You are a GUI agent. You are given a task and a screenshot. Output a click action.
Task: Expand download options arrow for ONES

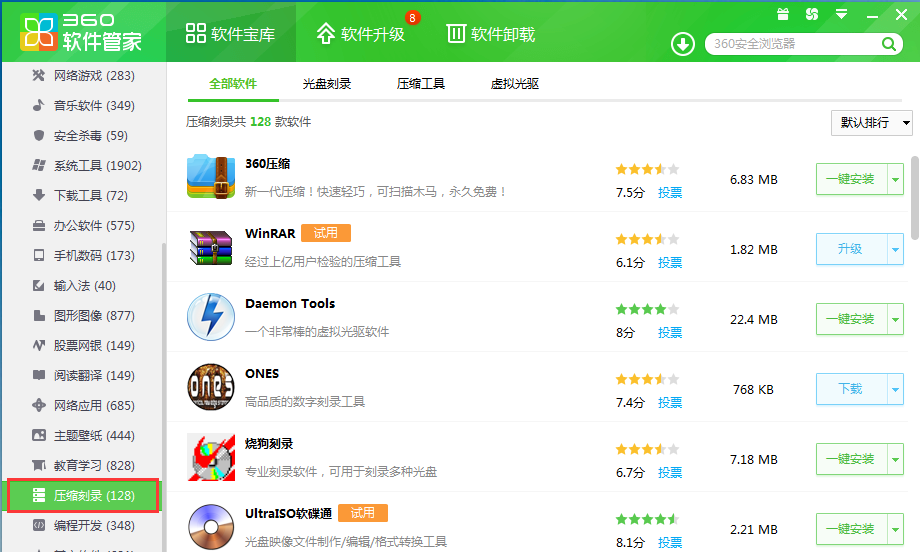[895, 389]
